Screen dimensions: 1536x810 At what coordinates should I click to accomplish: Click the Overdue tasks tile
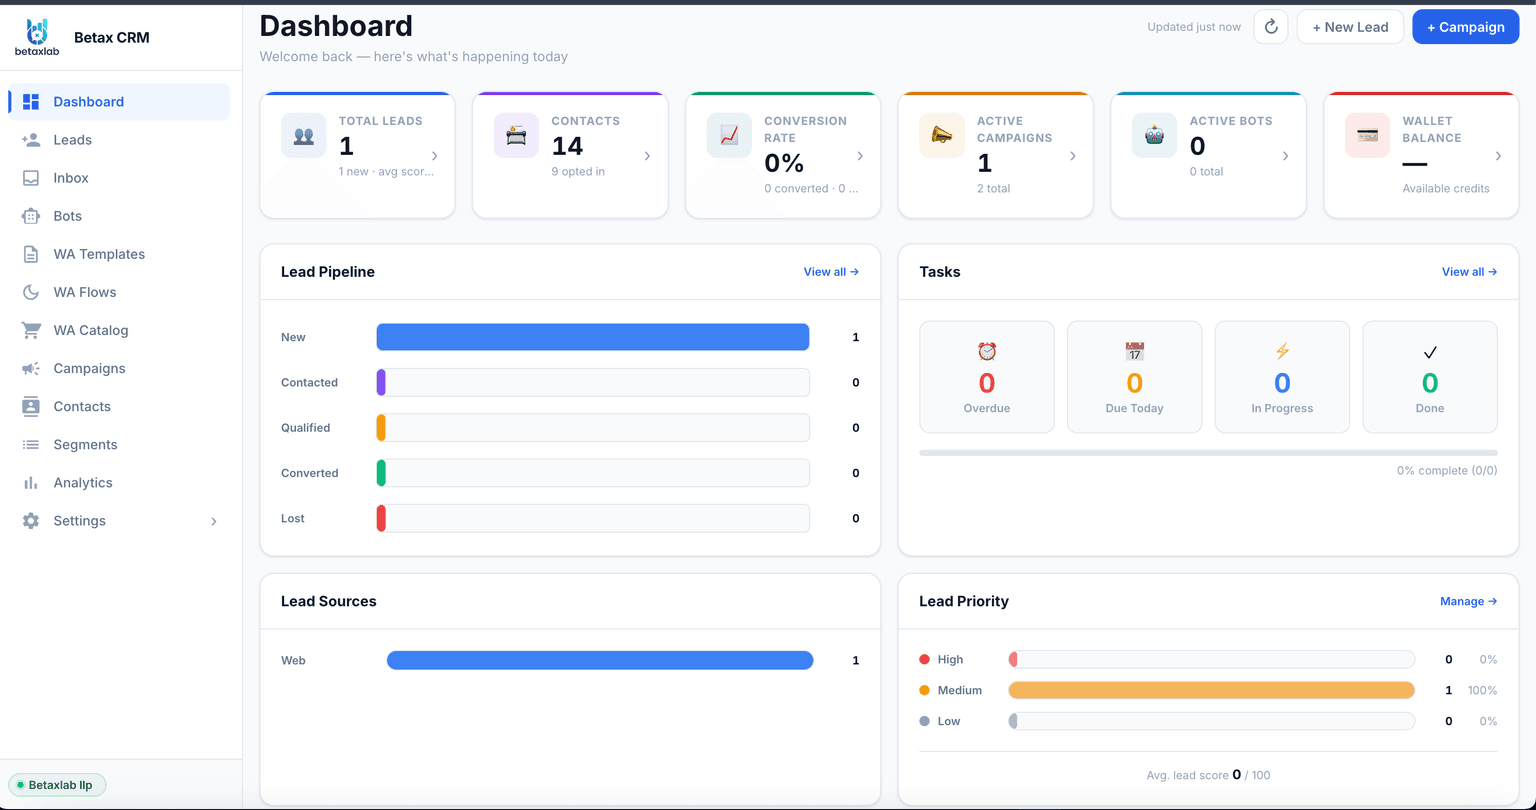(x=987, y=377)
